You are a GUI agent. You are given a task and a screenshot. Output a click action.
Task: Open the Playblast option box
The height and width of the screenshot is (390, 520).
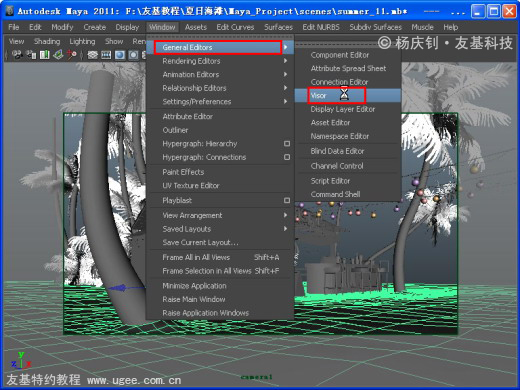287,200
